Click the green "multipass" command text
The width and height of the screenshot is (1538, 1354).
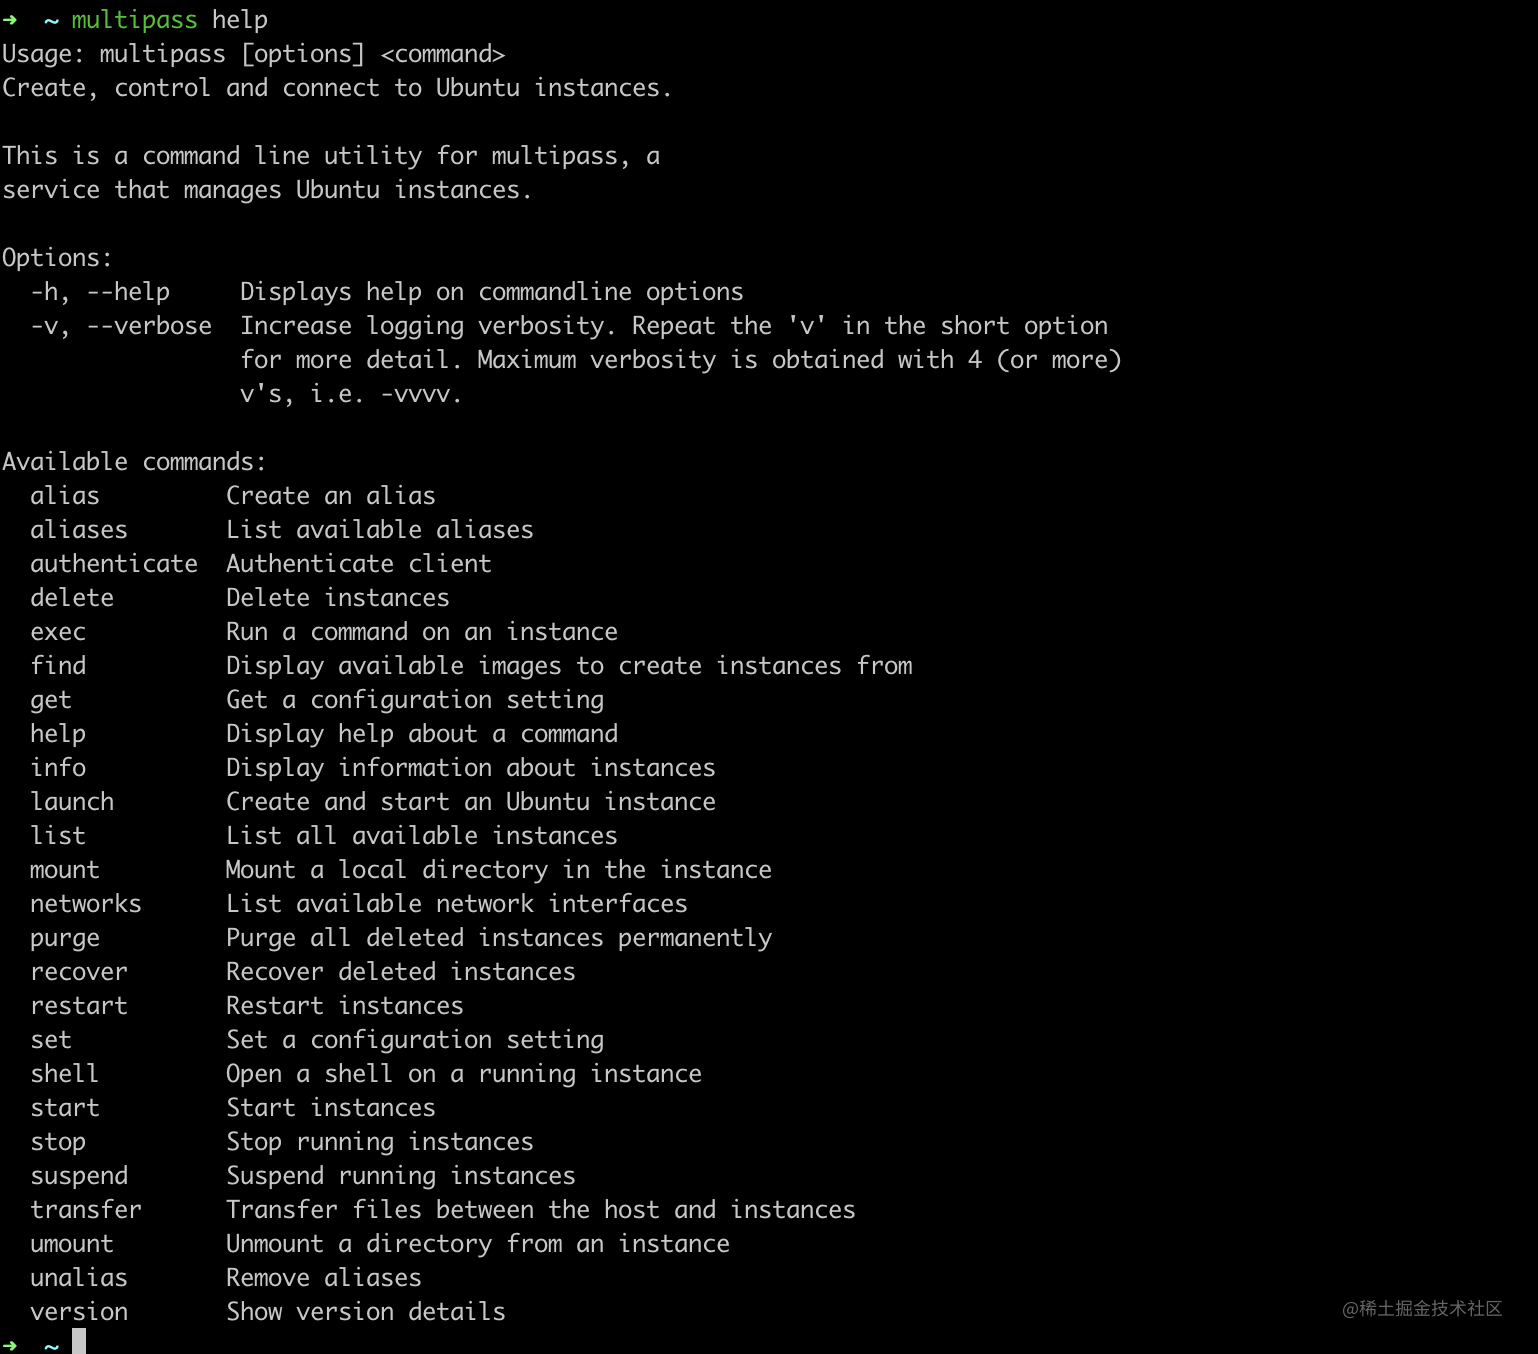[134, 20]
